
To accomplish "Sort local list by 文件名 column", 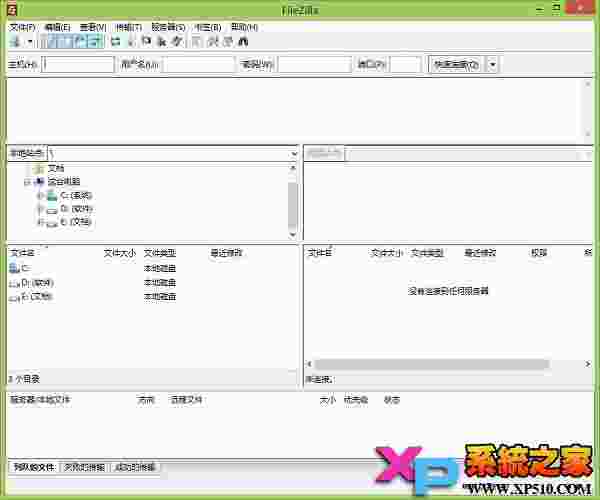I will point(23,253).
